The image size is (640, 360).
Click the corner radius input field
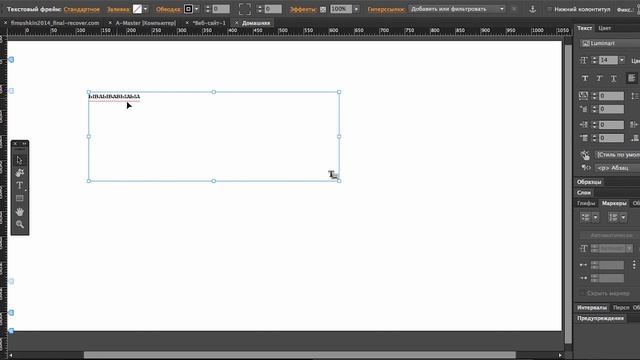click(x=273, y=9)
